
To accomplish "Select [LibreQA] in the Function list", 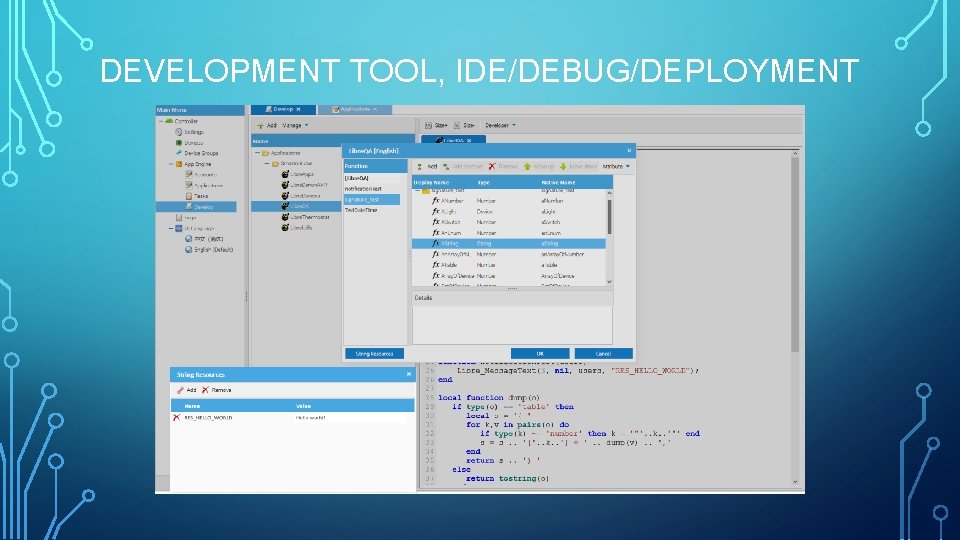I will click(372, 178).
